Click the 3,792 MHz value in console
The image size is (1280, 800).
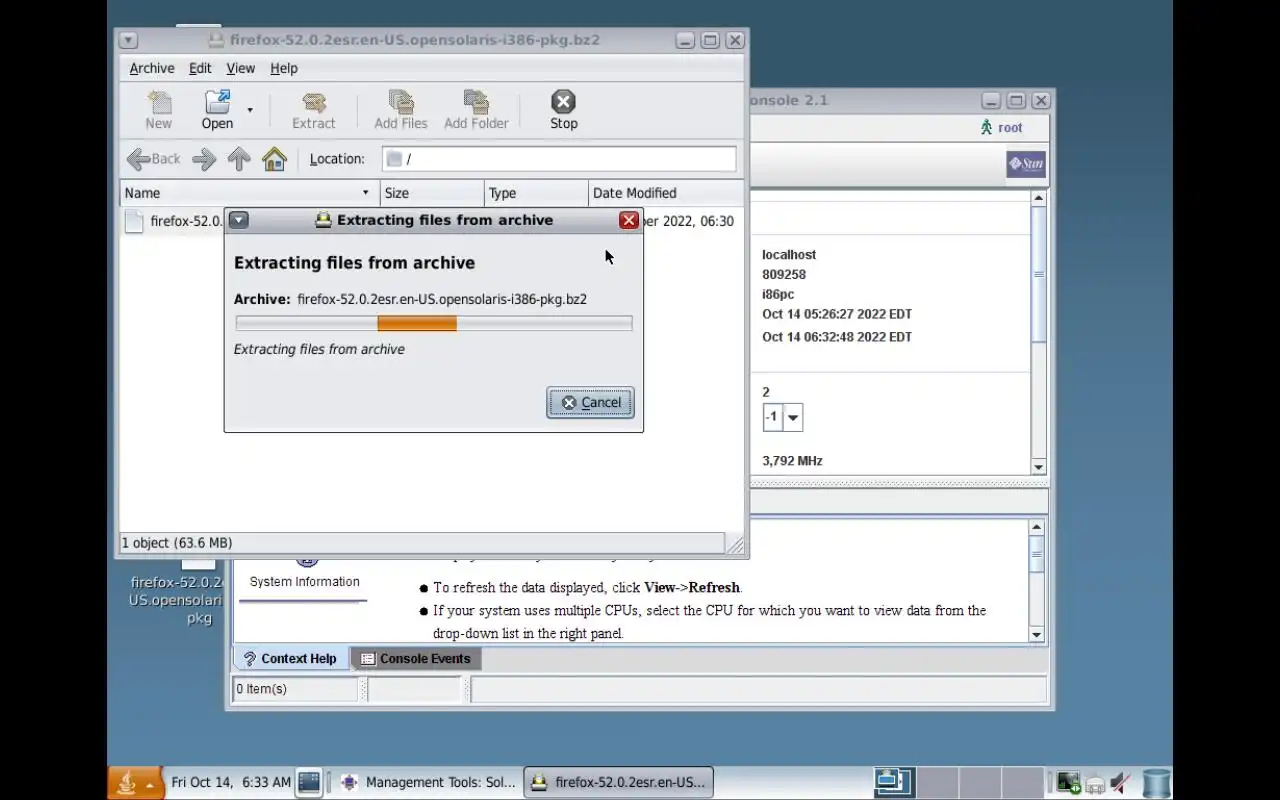[x=792, y=461]
